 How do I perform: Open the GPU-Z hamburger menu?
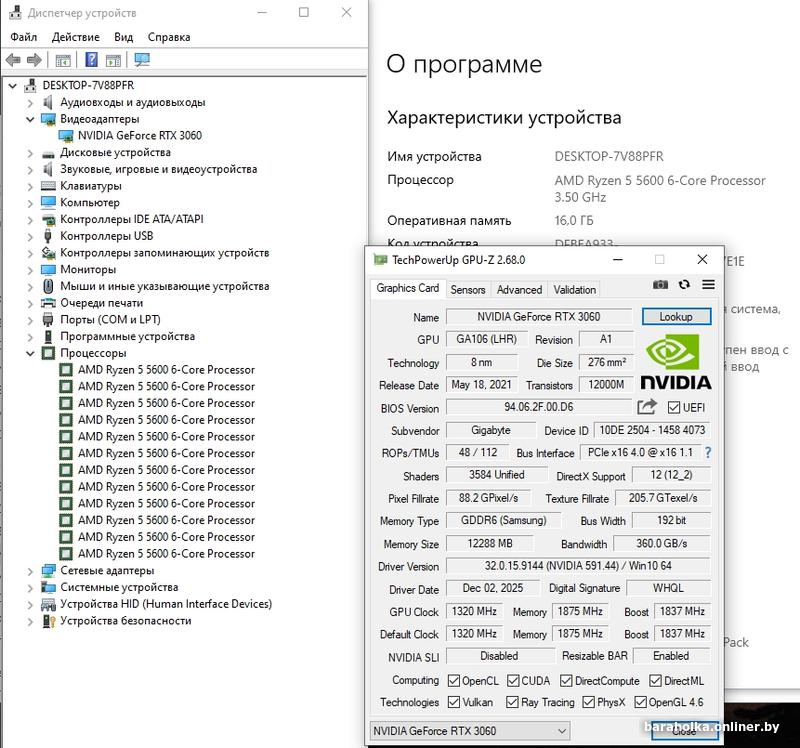pos(708,285)
